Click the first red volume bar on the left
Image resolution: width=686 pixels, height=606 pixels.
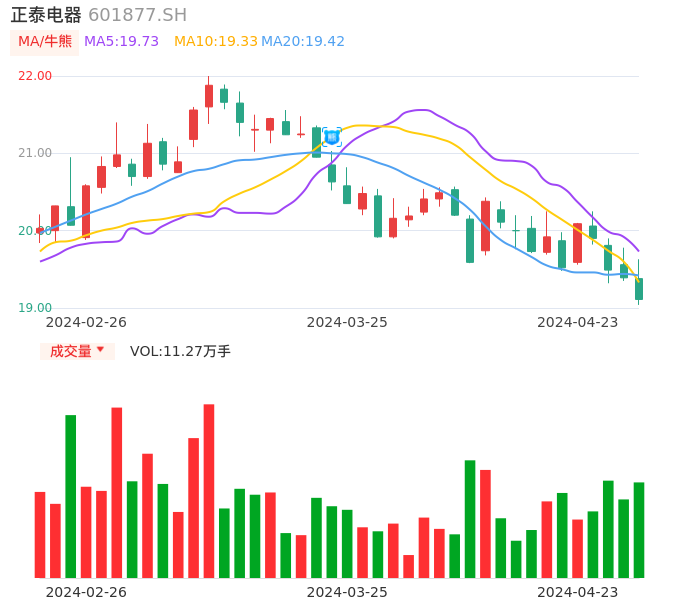click(40, 534)
